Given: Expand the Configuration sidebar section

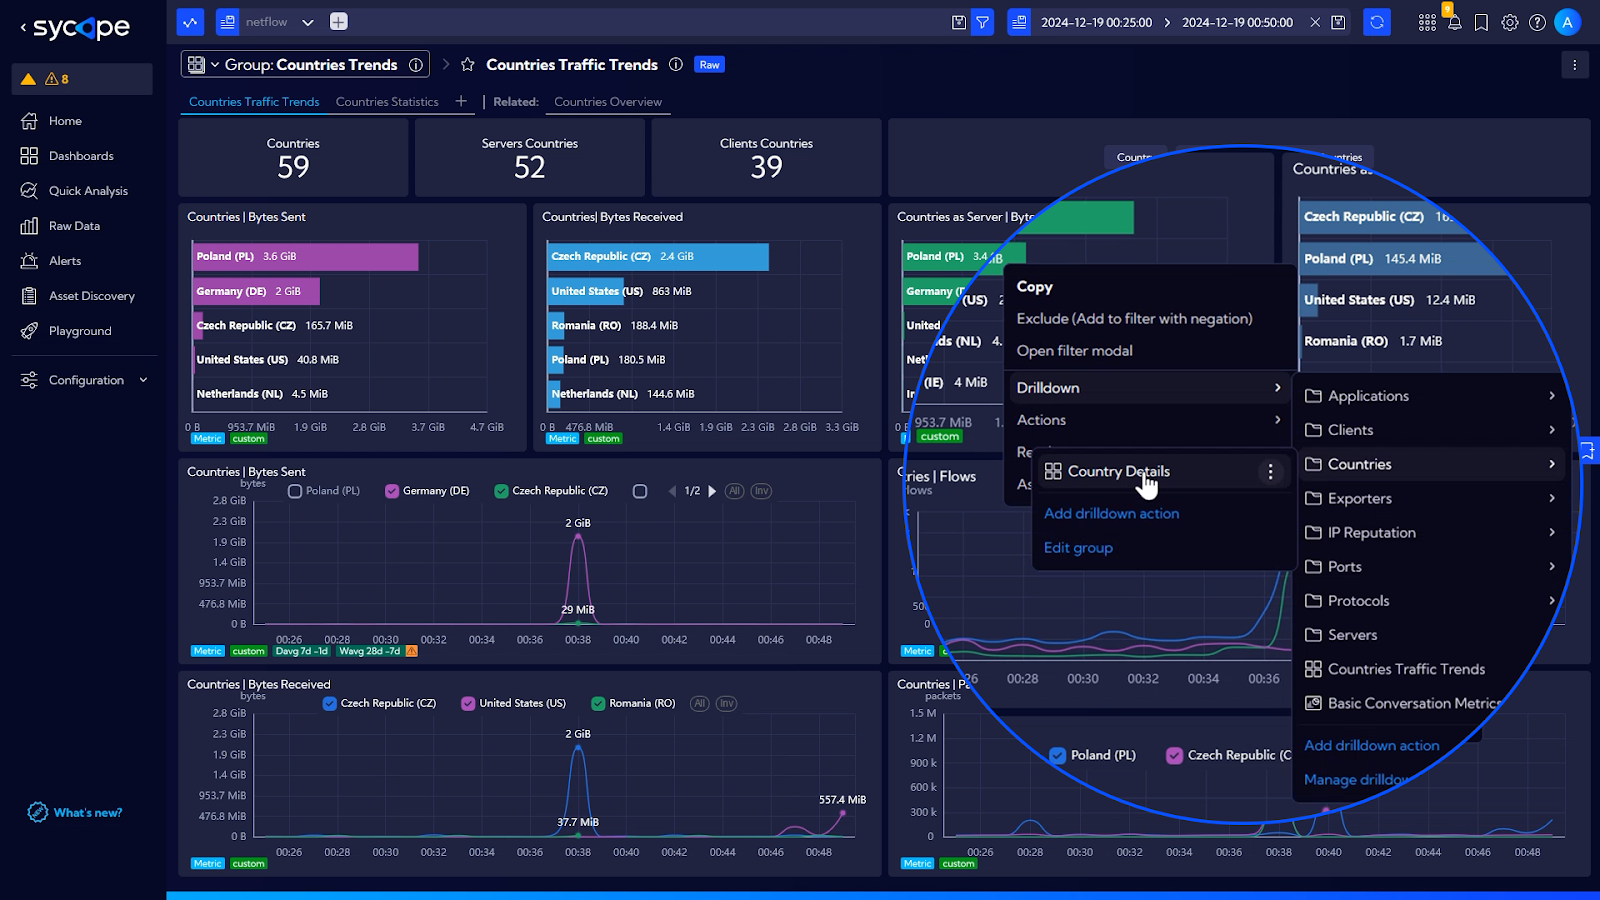Looking at the screenshot, I should [86, 380].
